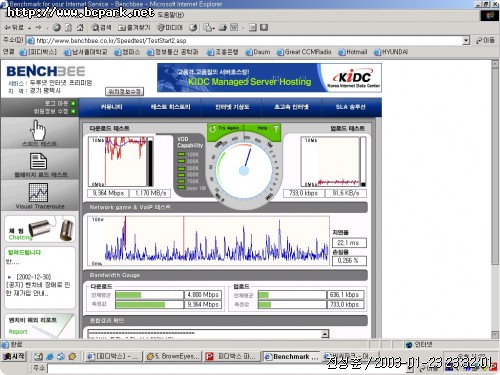Open the 정보통신 공학과 links bar shortcut
Image resolution: width=500 pixels, height=375 pixels.
(x=173, y=52)
